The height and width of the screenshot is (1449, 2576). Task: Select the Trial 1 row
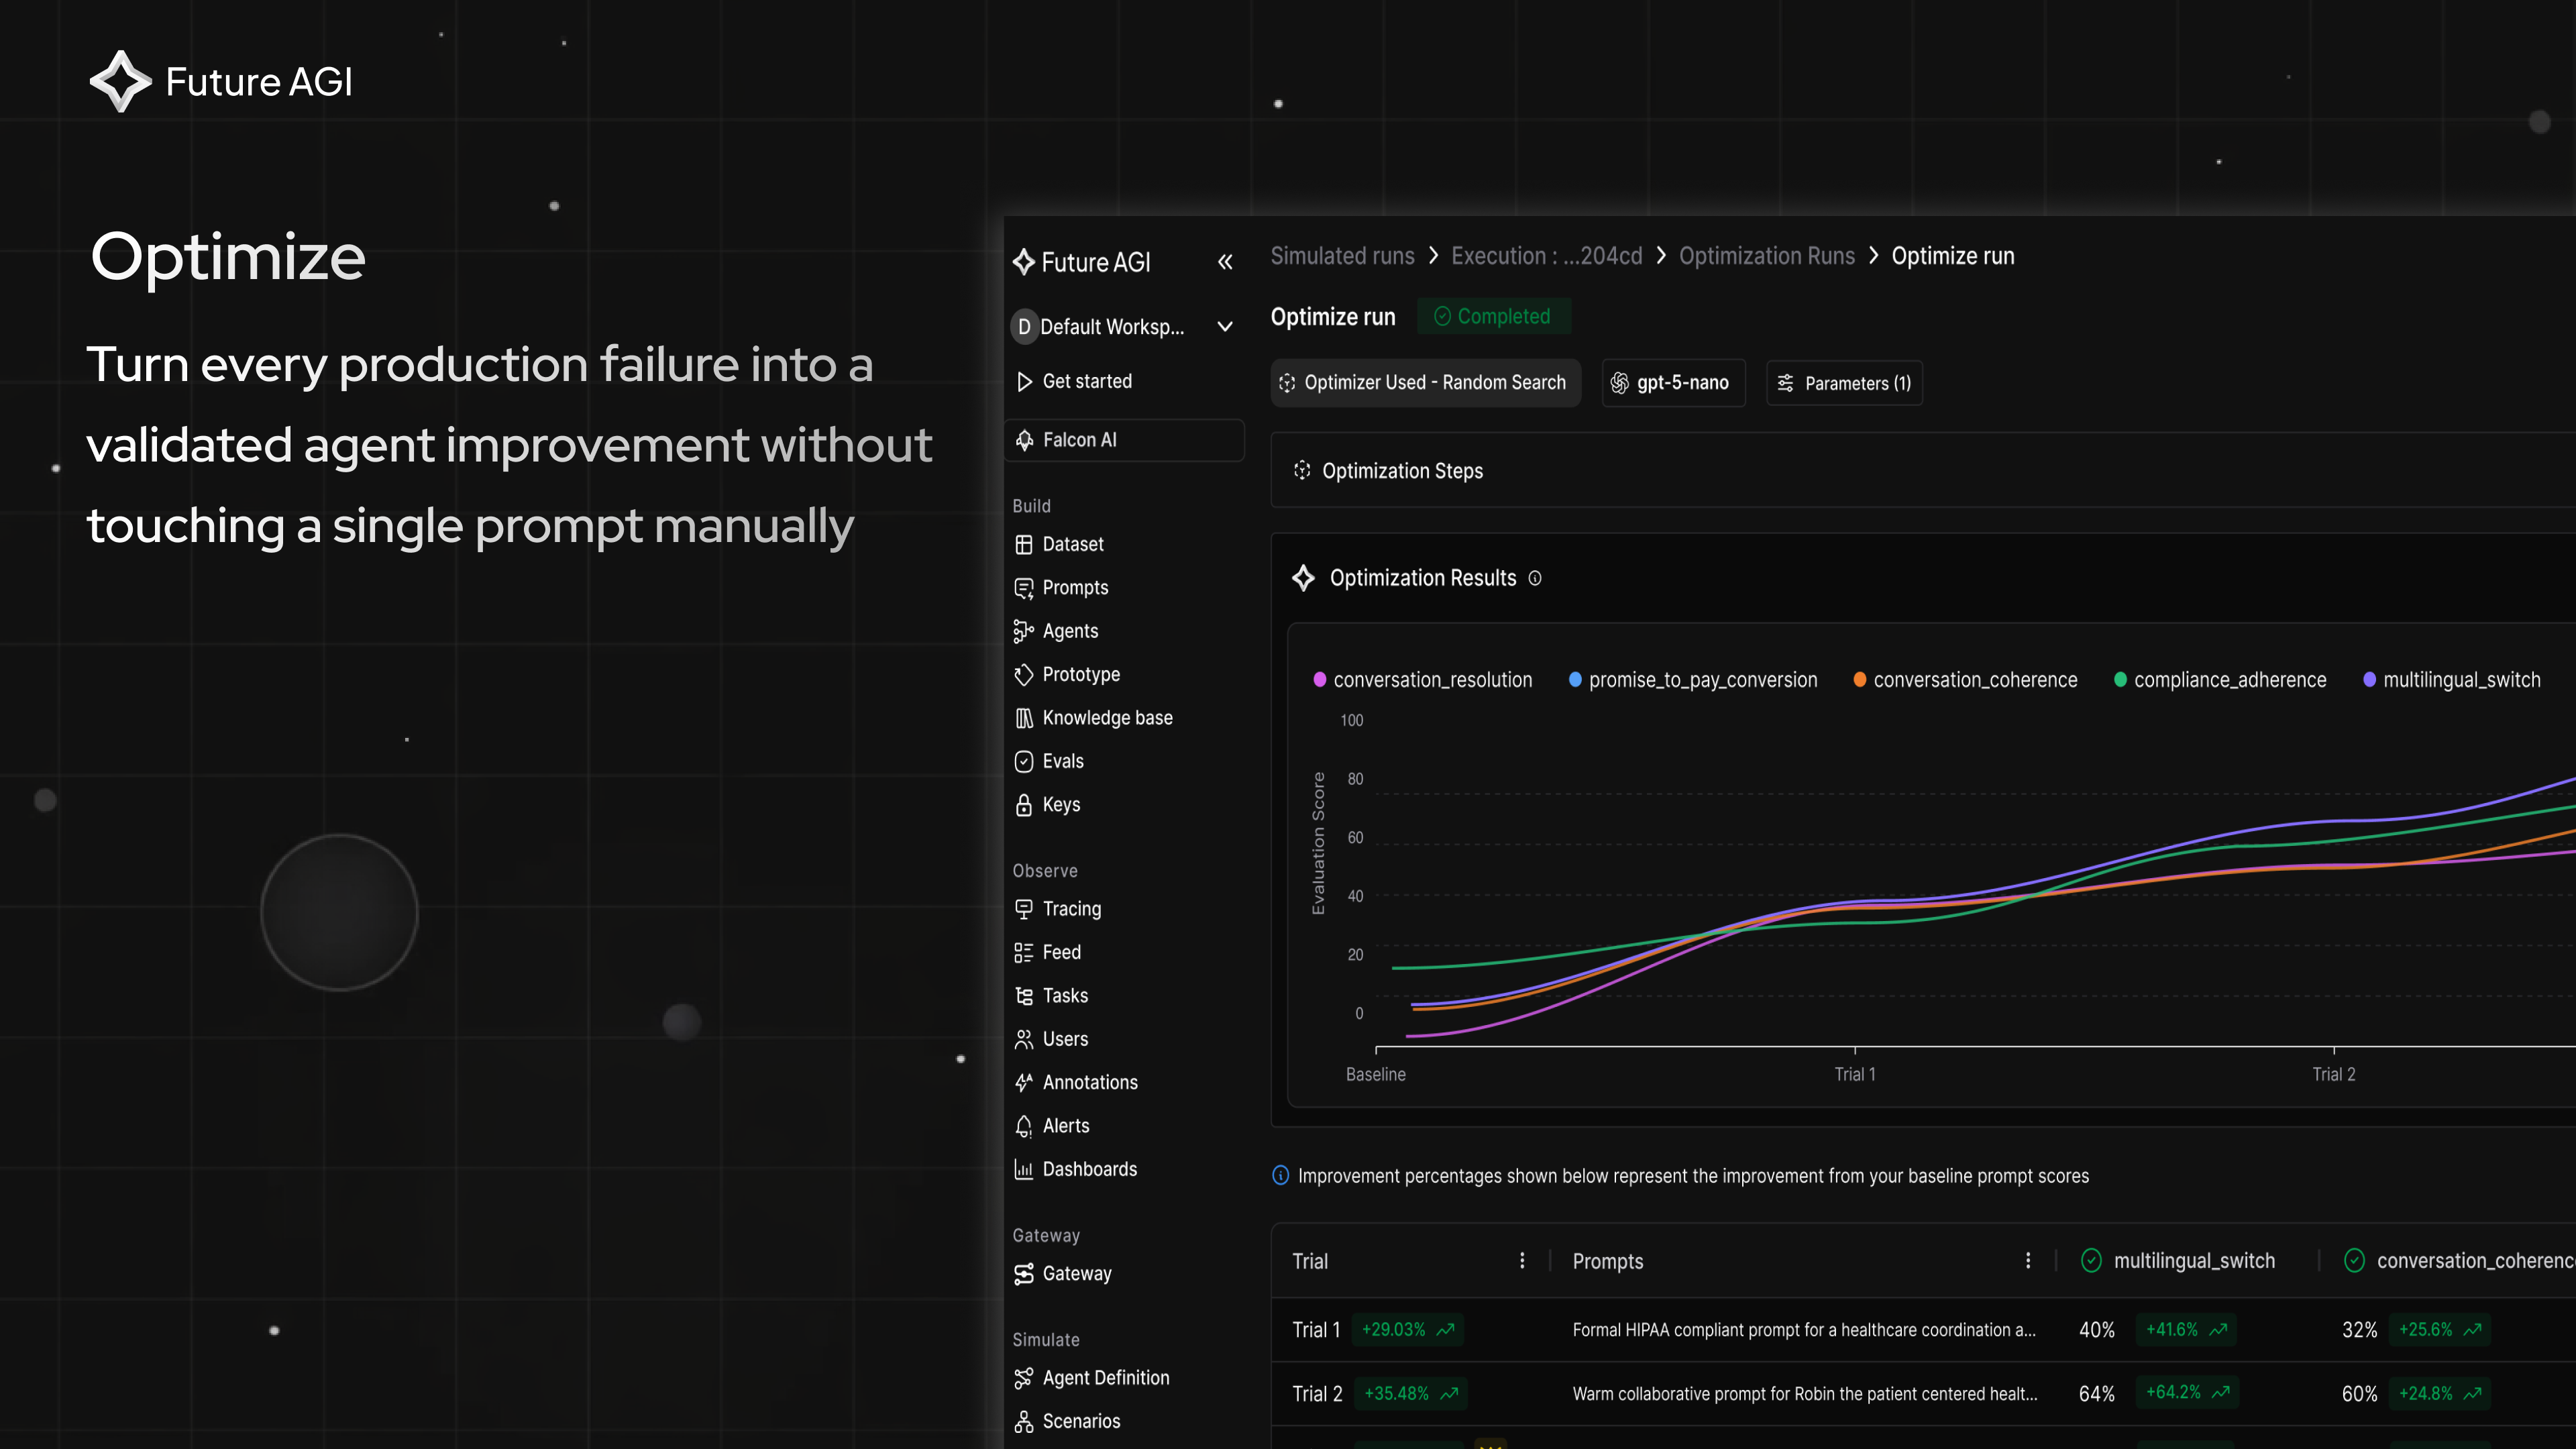point(1923,1330)
